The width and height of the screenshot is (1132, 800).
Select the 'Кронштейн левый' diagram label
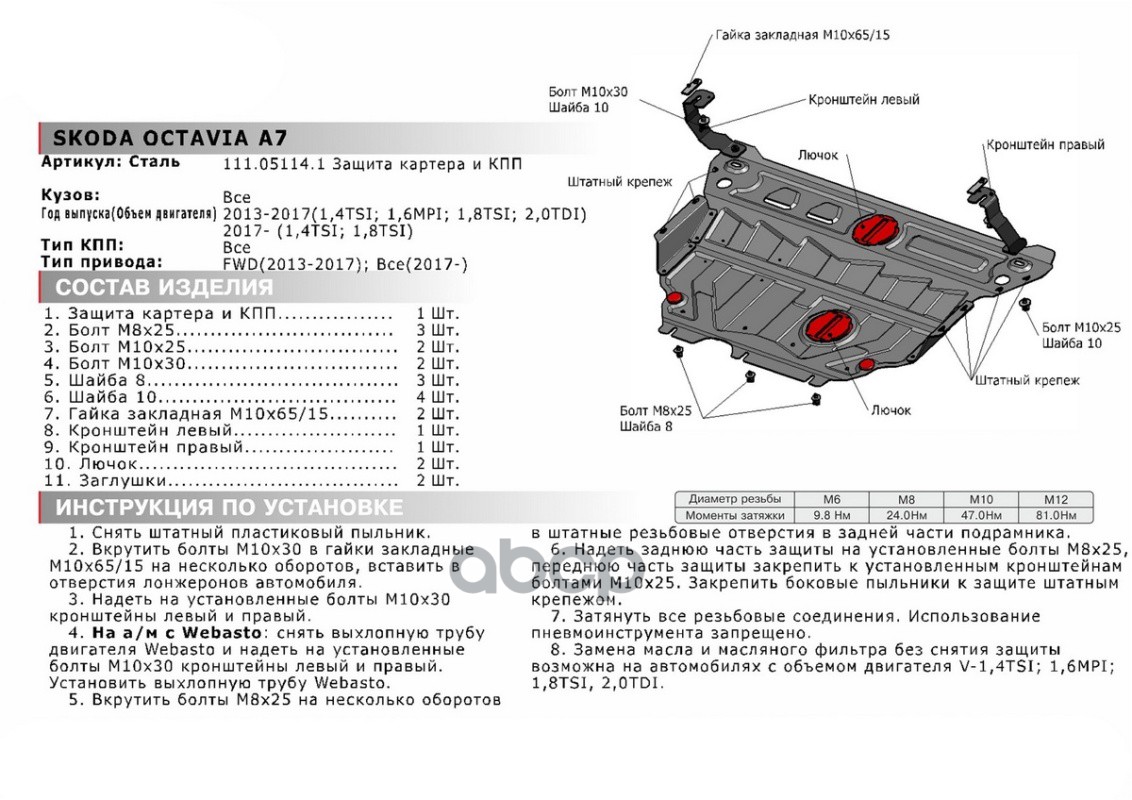tap(863, 100)
